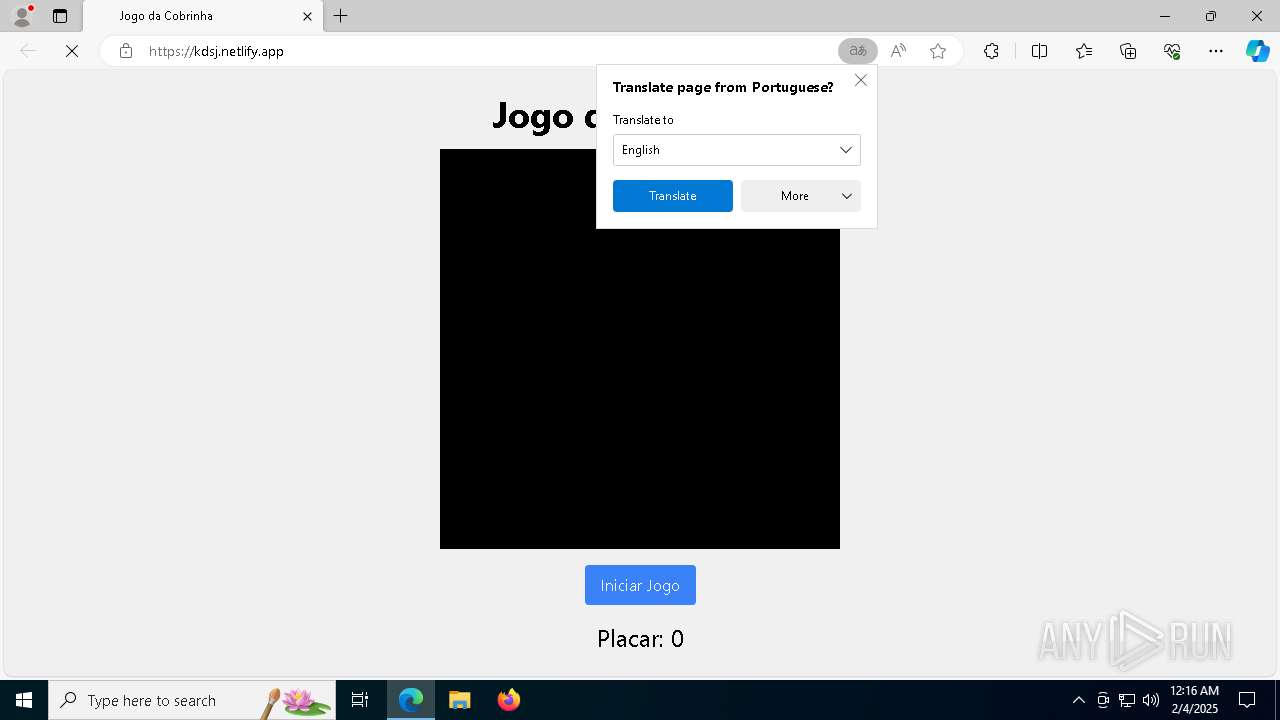Screen dimensions: 1280x720
Task: Open Browser essentials heart icon
Action: coord(1172,51)
